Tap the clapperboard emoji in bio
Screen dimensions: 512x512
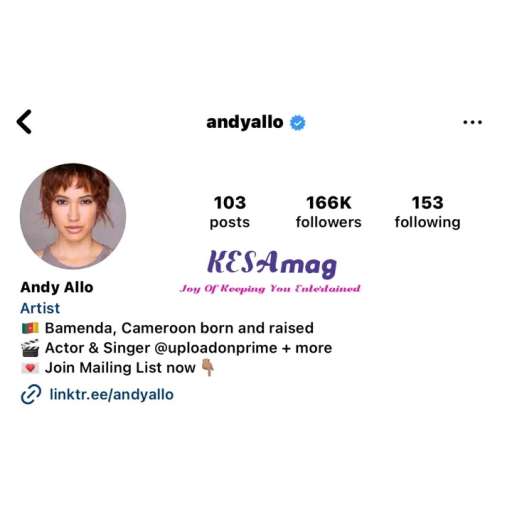[30, 348]
